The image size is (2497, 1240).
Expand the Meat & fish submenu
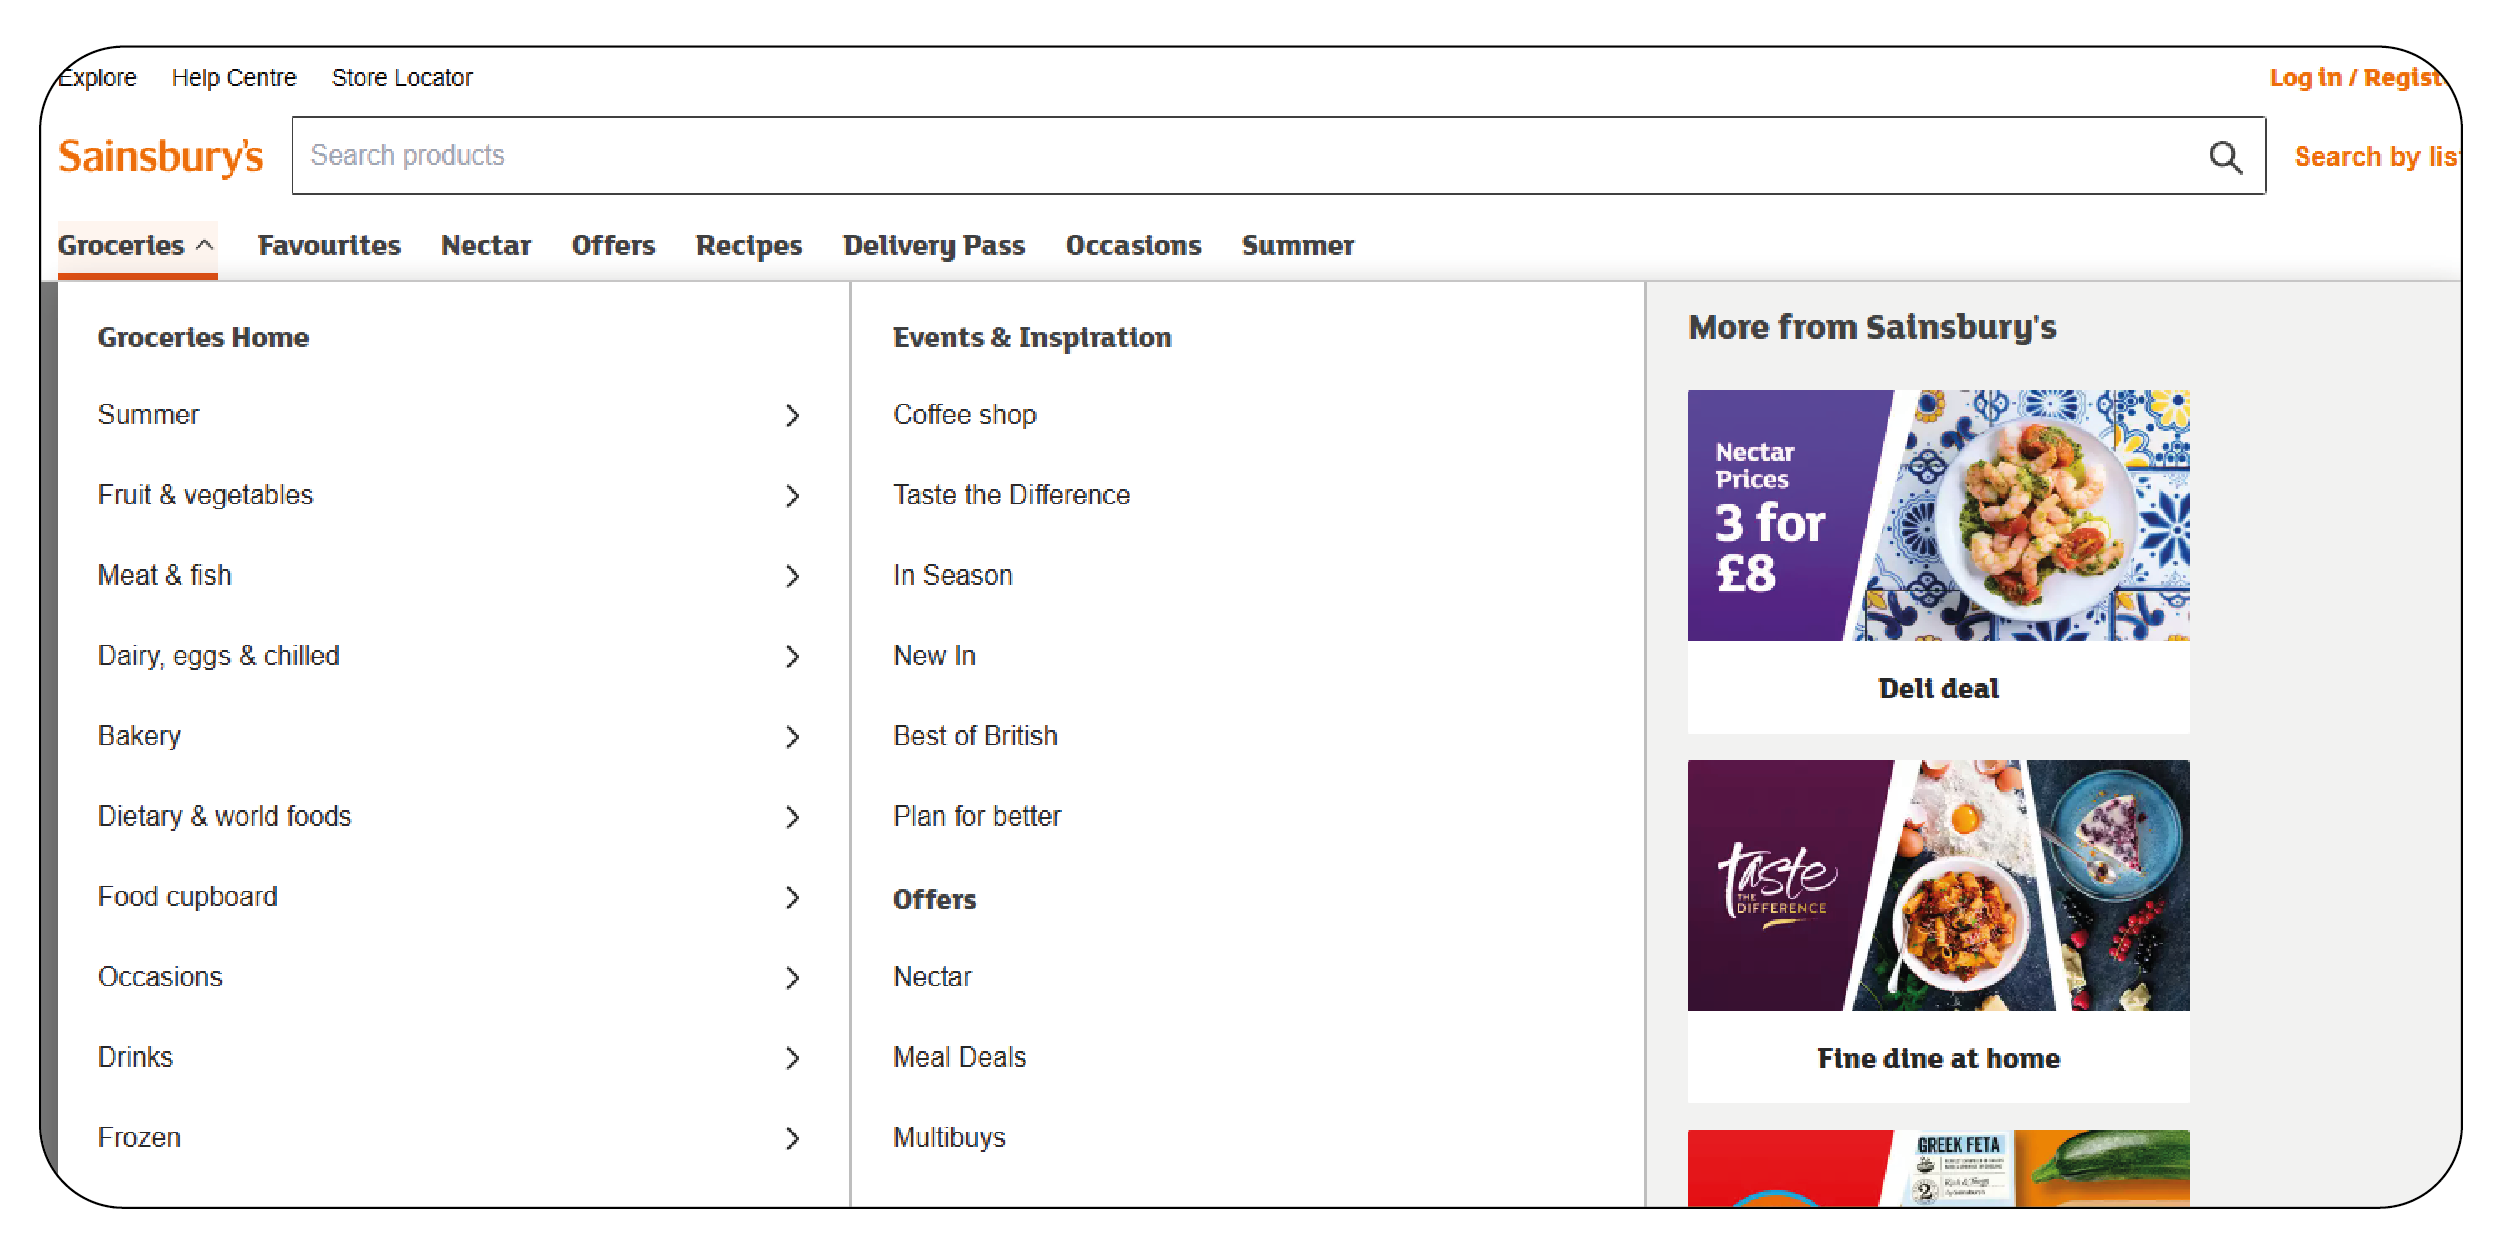(x=793, y=577)
